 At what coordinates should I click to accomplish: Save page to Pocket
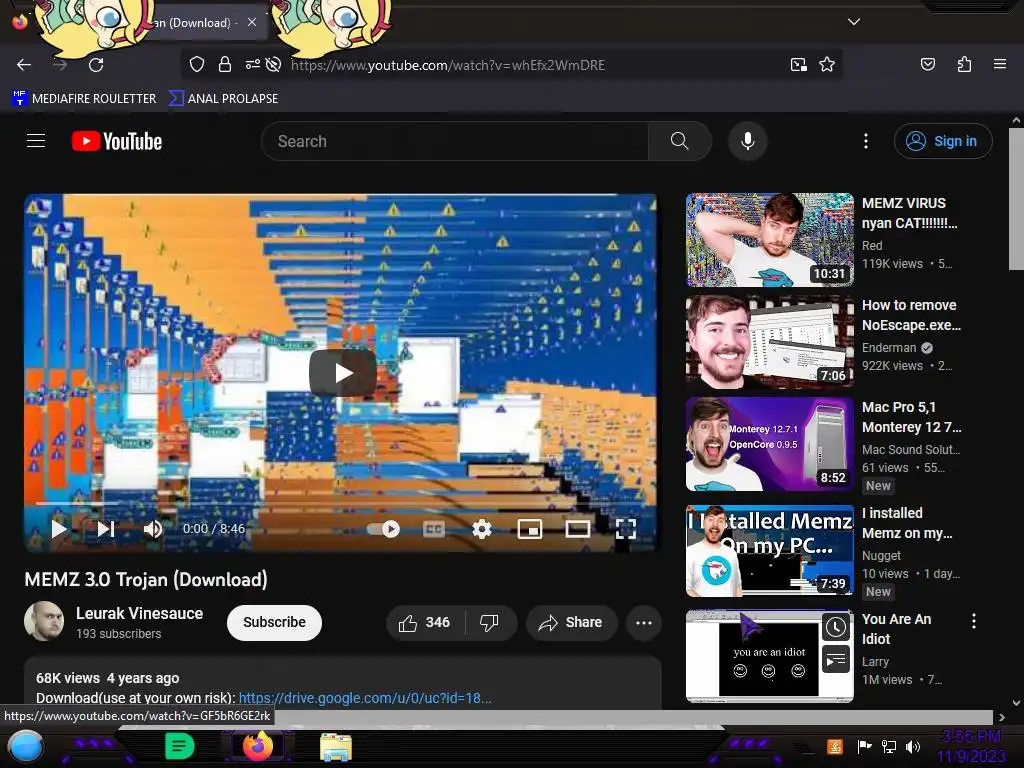click(x=927, y=64)
